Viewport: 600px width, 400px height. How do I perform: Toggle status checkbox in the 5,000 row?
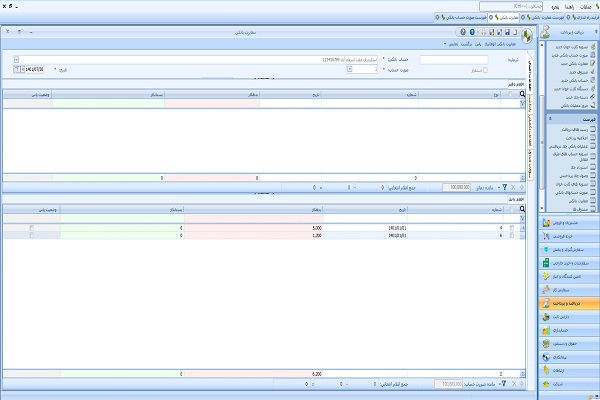coord(31,228)
